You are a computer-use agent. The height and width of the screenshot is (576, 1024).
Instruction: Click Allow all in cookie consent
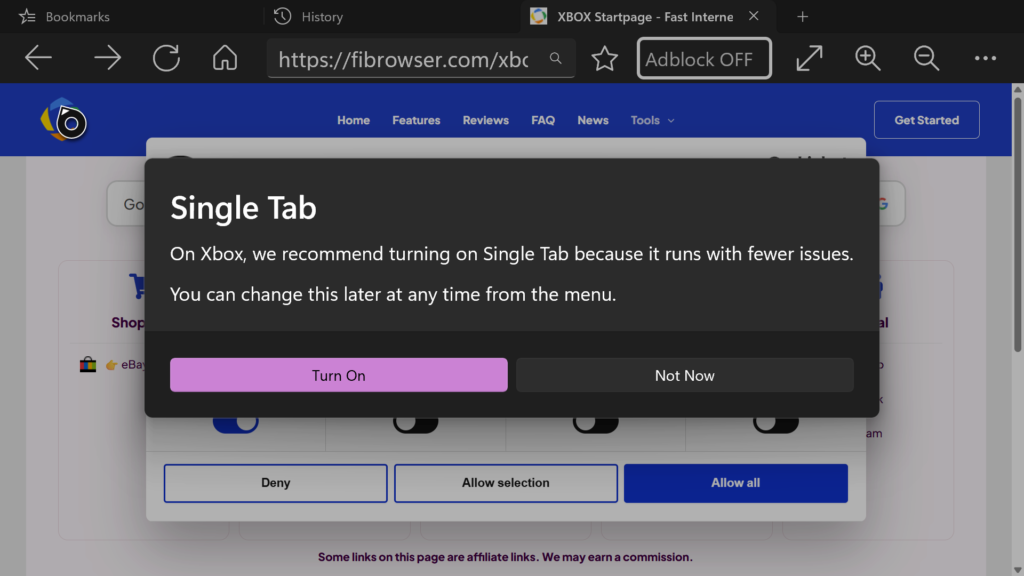(735, 483)
